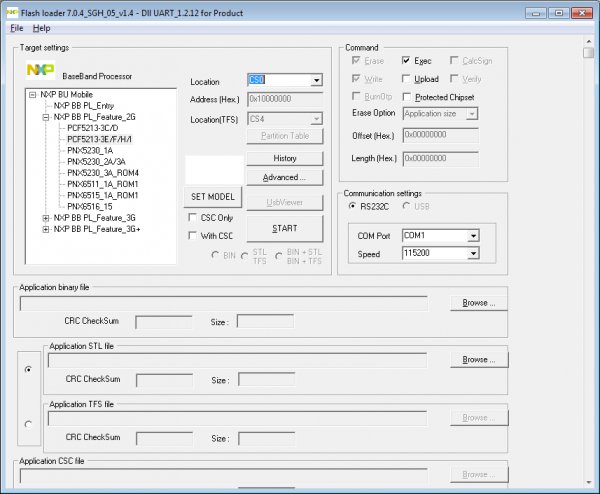
Task: Click the Application STL file path field
Action: click(x=237, y=361)
